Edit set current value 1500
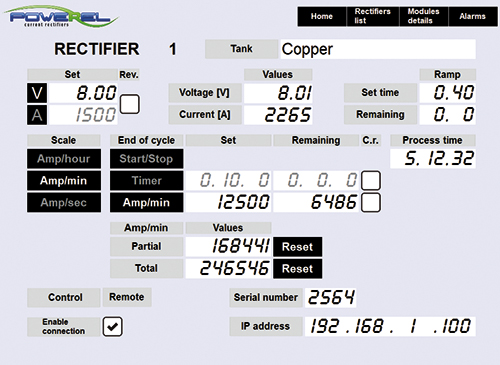The height and width of the screenshot is (365, 500). [83, 115]
